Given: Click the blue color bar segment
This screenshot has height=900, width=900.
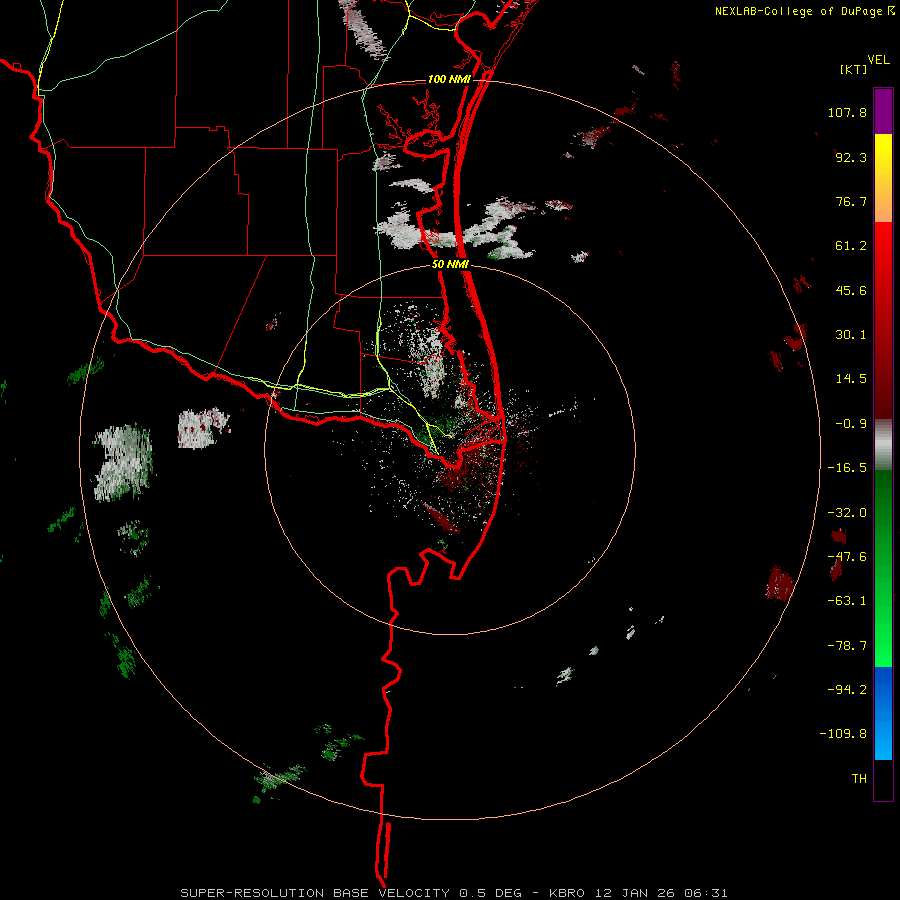Looking at the screenshot, I should [883, 713].
